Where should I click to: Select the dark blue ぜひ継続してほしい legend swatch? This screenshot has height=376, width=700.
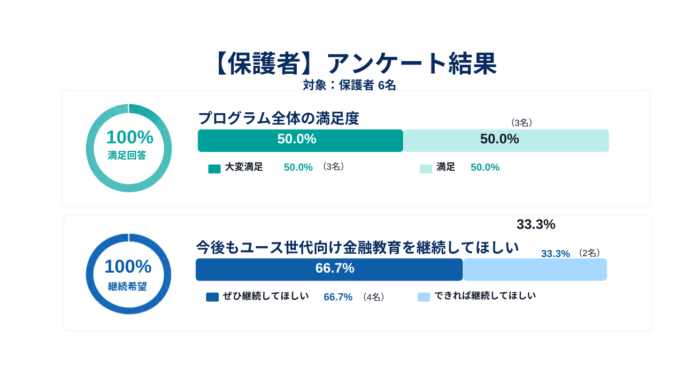click(212, 297)
